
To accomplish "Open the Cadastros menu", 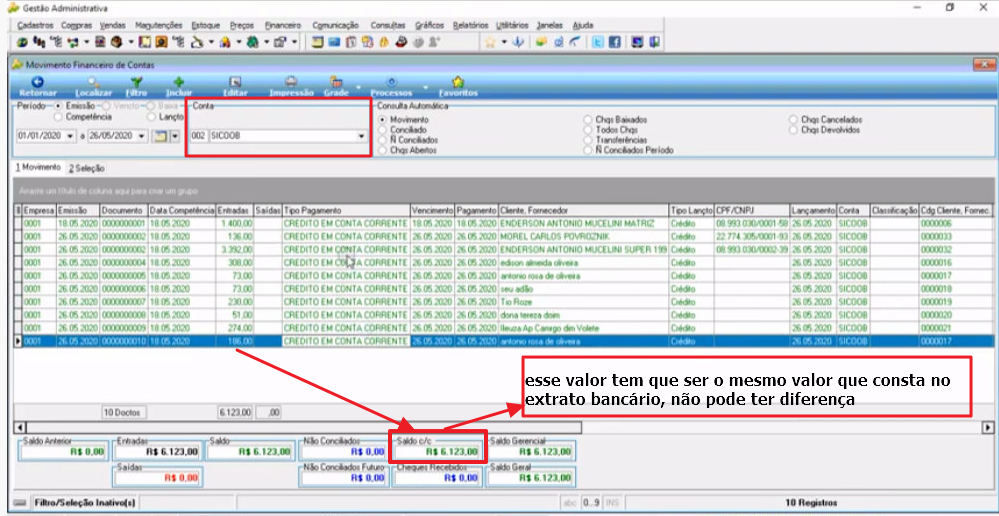I will tap(35, 25).
